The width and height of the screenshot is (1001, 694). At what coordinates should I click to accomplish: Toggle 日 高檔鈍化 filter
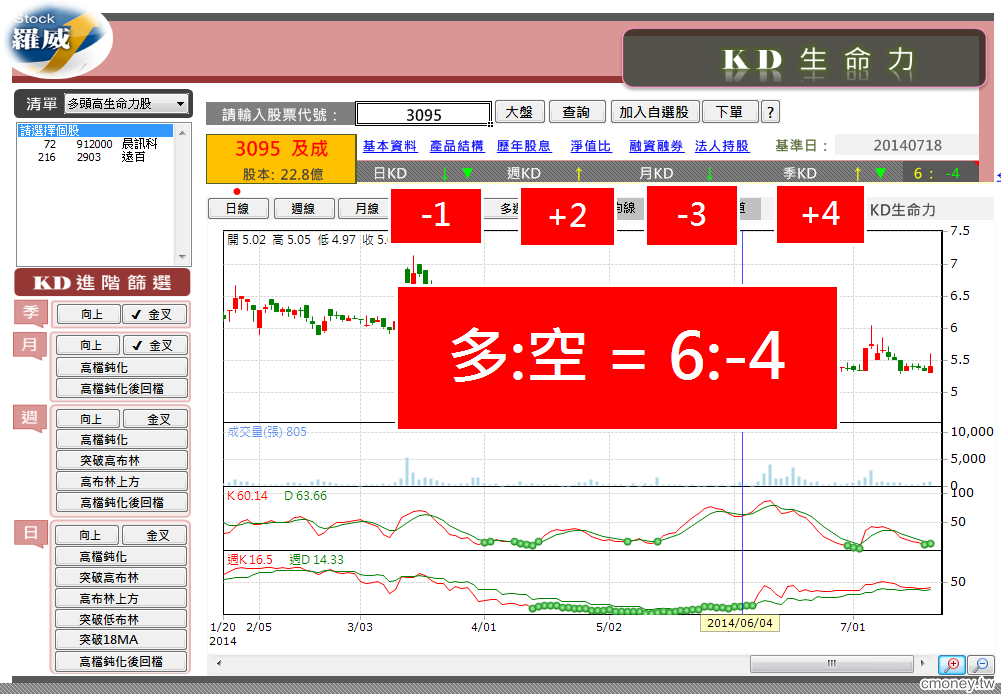click(x=121, y=556)
